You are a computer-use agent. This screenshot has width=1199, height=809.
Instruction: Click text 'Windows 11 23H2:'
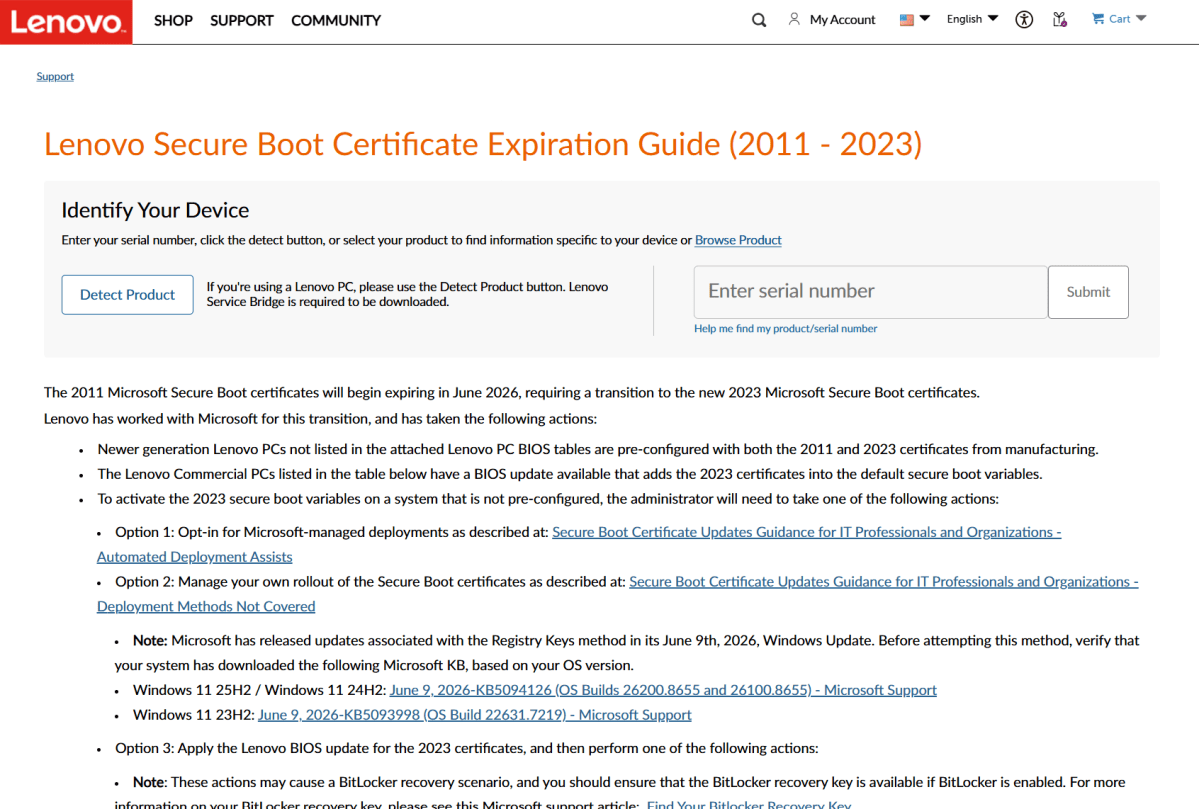[x=193, y=715]
